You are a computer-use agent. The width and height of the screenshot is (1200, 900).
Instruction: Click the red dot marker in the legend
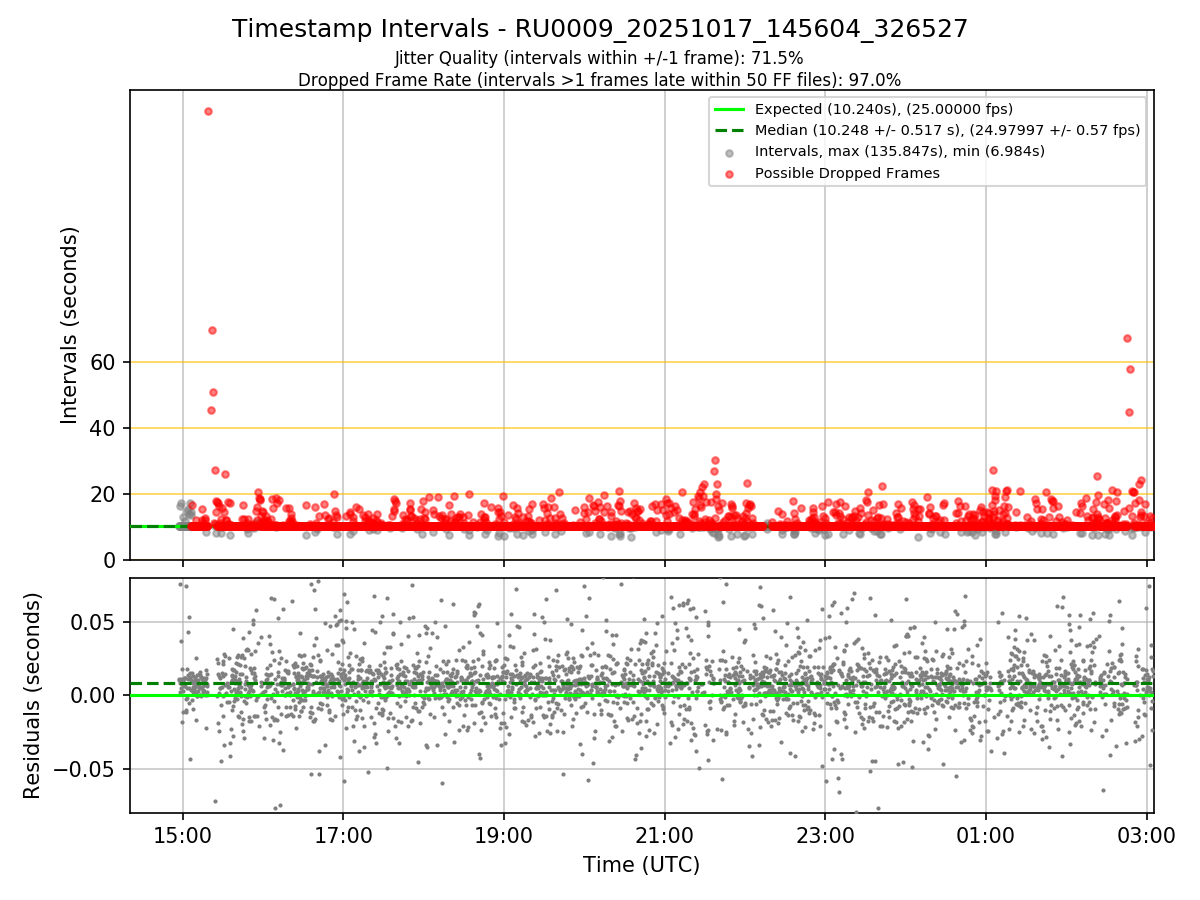point(729,174)
